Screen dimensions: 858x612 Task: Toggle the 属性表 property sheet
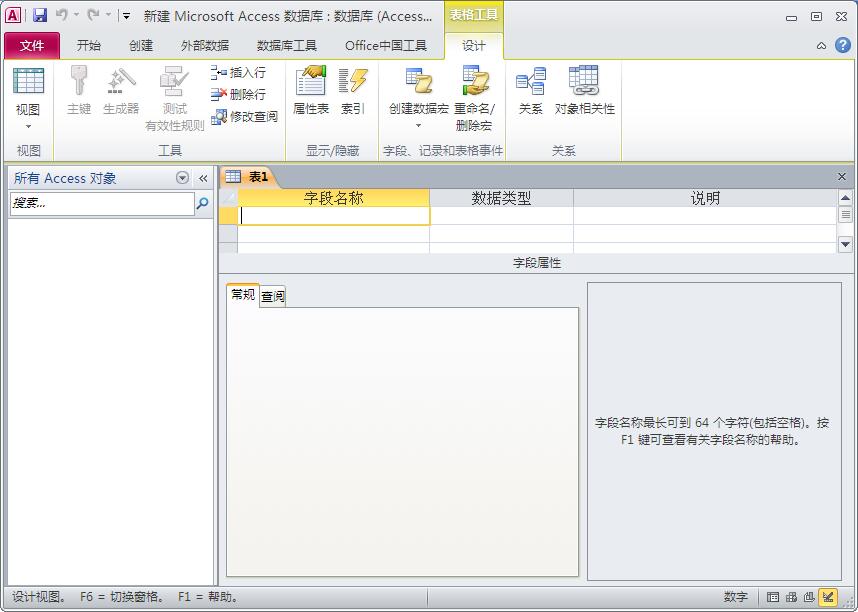coord(311,90)
